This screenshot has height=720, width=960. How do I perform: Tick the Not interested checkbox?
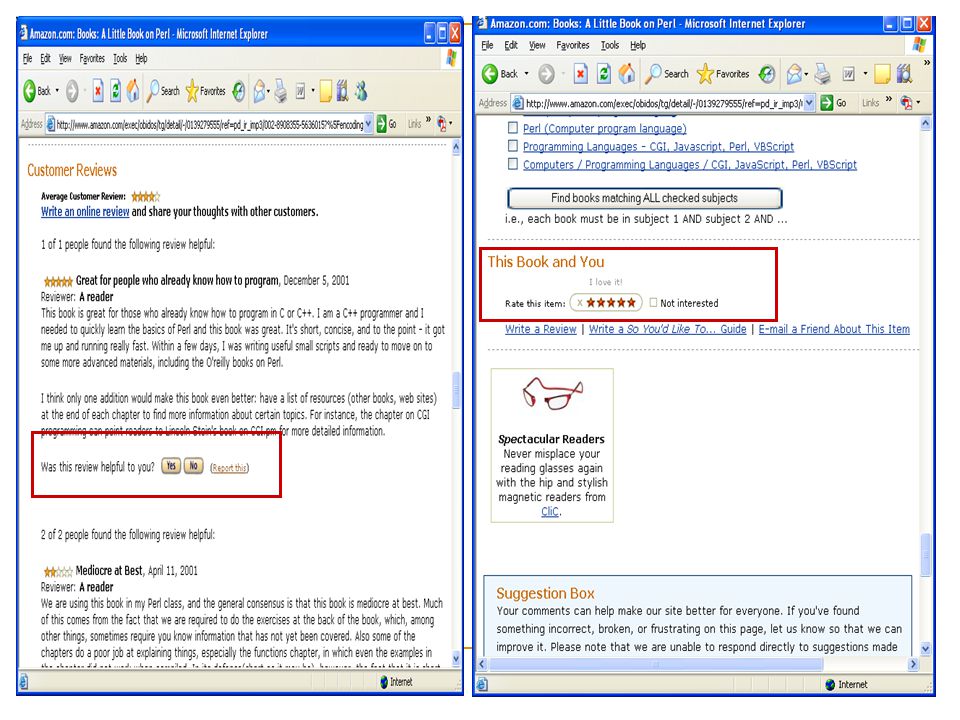[x=653, y=302]
